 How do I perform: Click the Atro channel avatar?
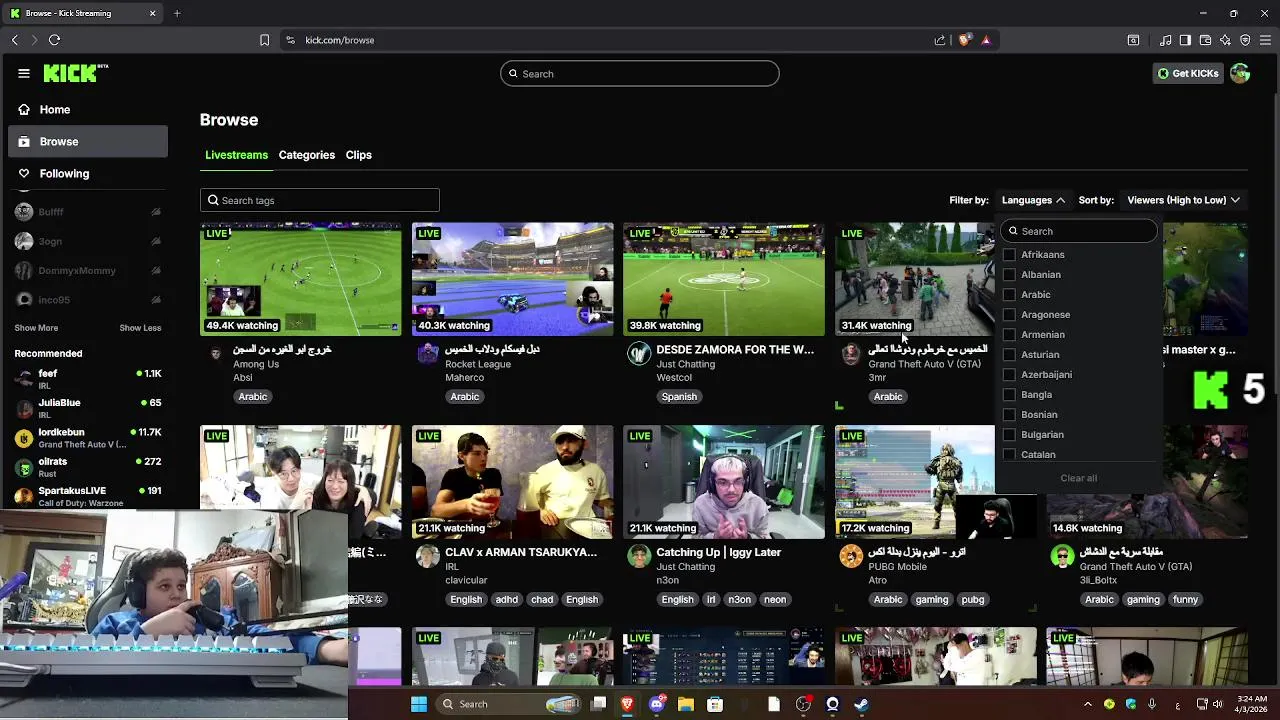(851, 557)
